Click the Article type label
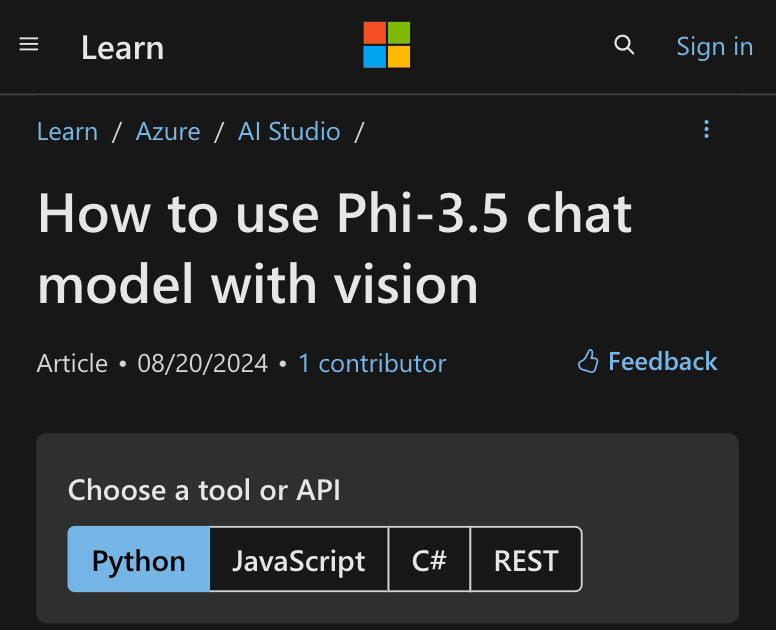 click(72, 363)
